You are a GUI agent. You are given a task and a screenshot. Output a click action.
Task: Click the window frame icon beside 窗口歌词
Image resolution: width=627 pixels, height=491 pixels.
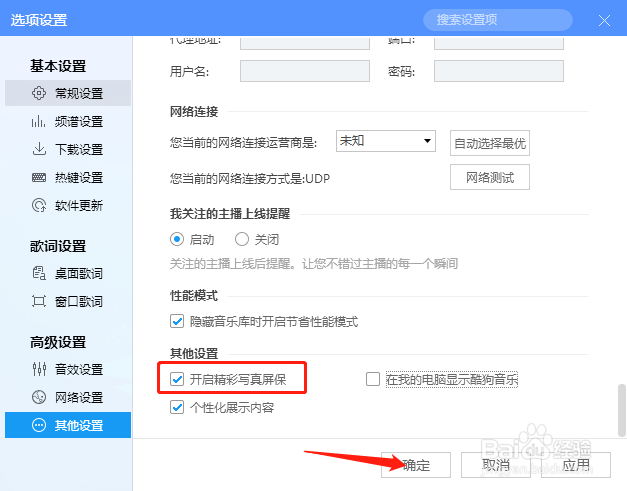tap(39, 301)
